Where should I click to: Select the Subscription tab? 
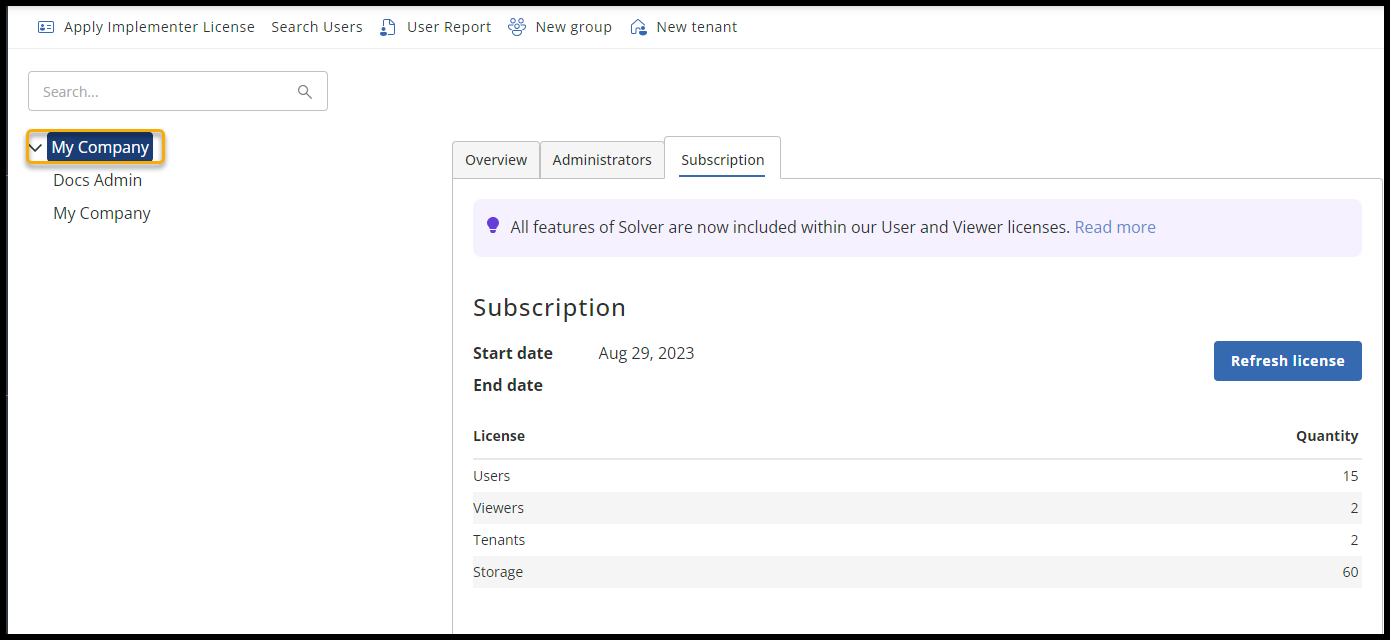click(722, 160)
